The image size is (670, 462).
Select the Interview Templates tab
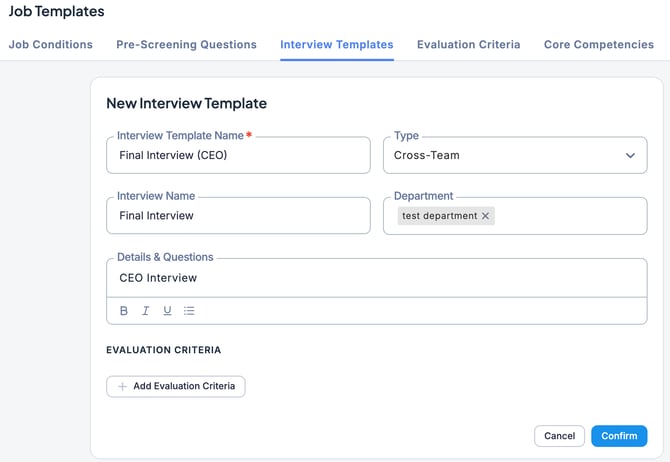tap(336, 44)
